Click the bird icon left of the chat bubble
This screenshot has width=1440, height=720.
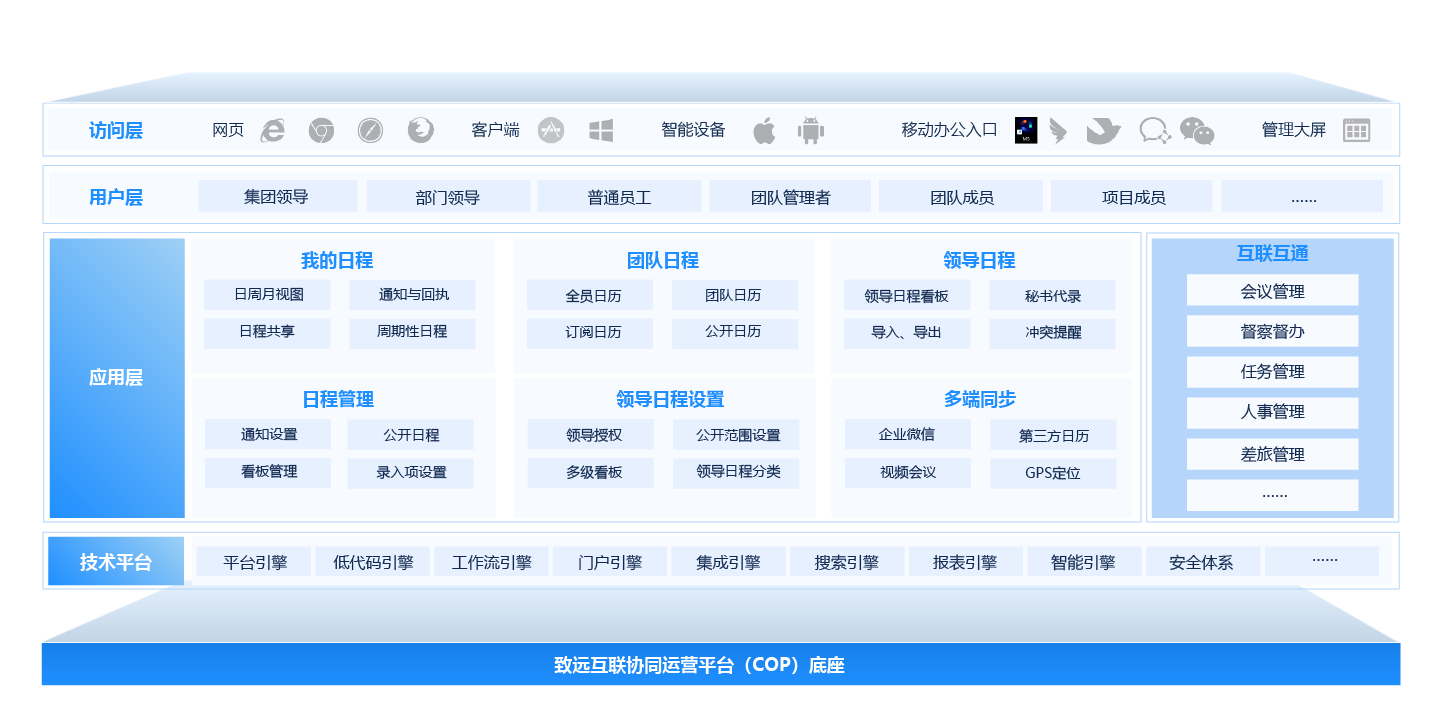coord(1103,131)
